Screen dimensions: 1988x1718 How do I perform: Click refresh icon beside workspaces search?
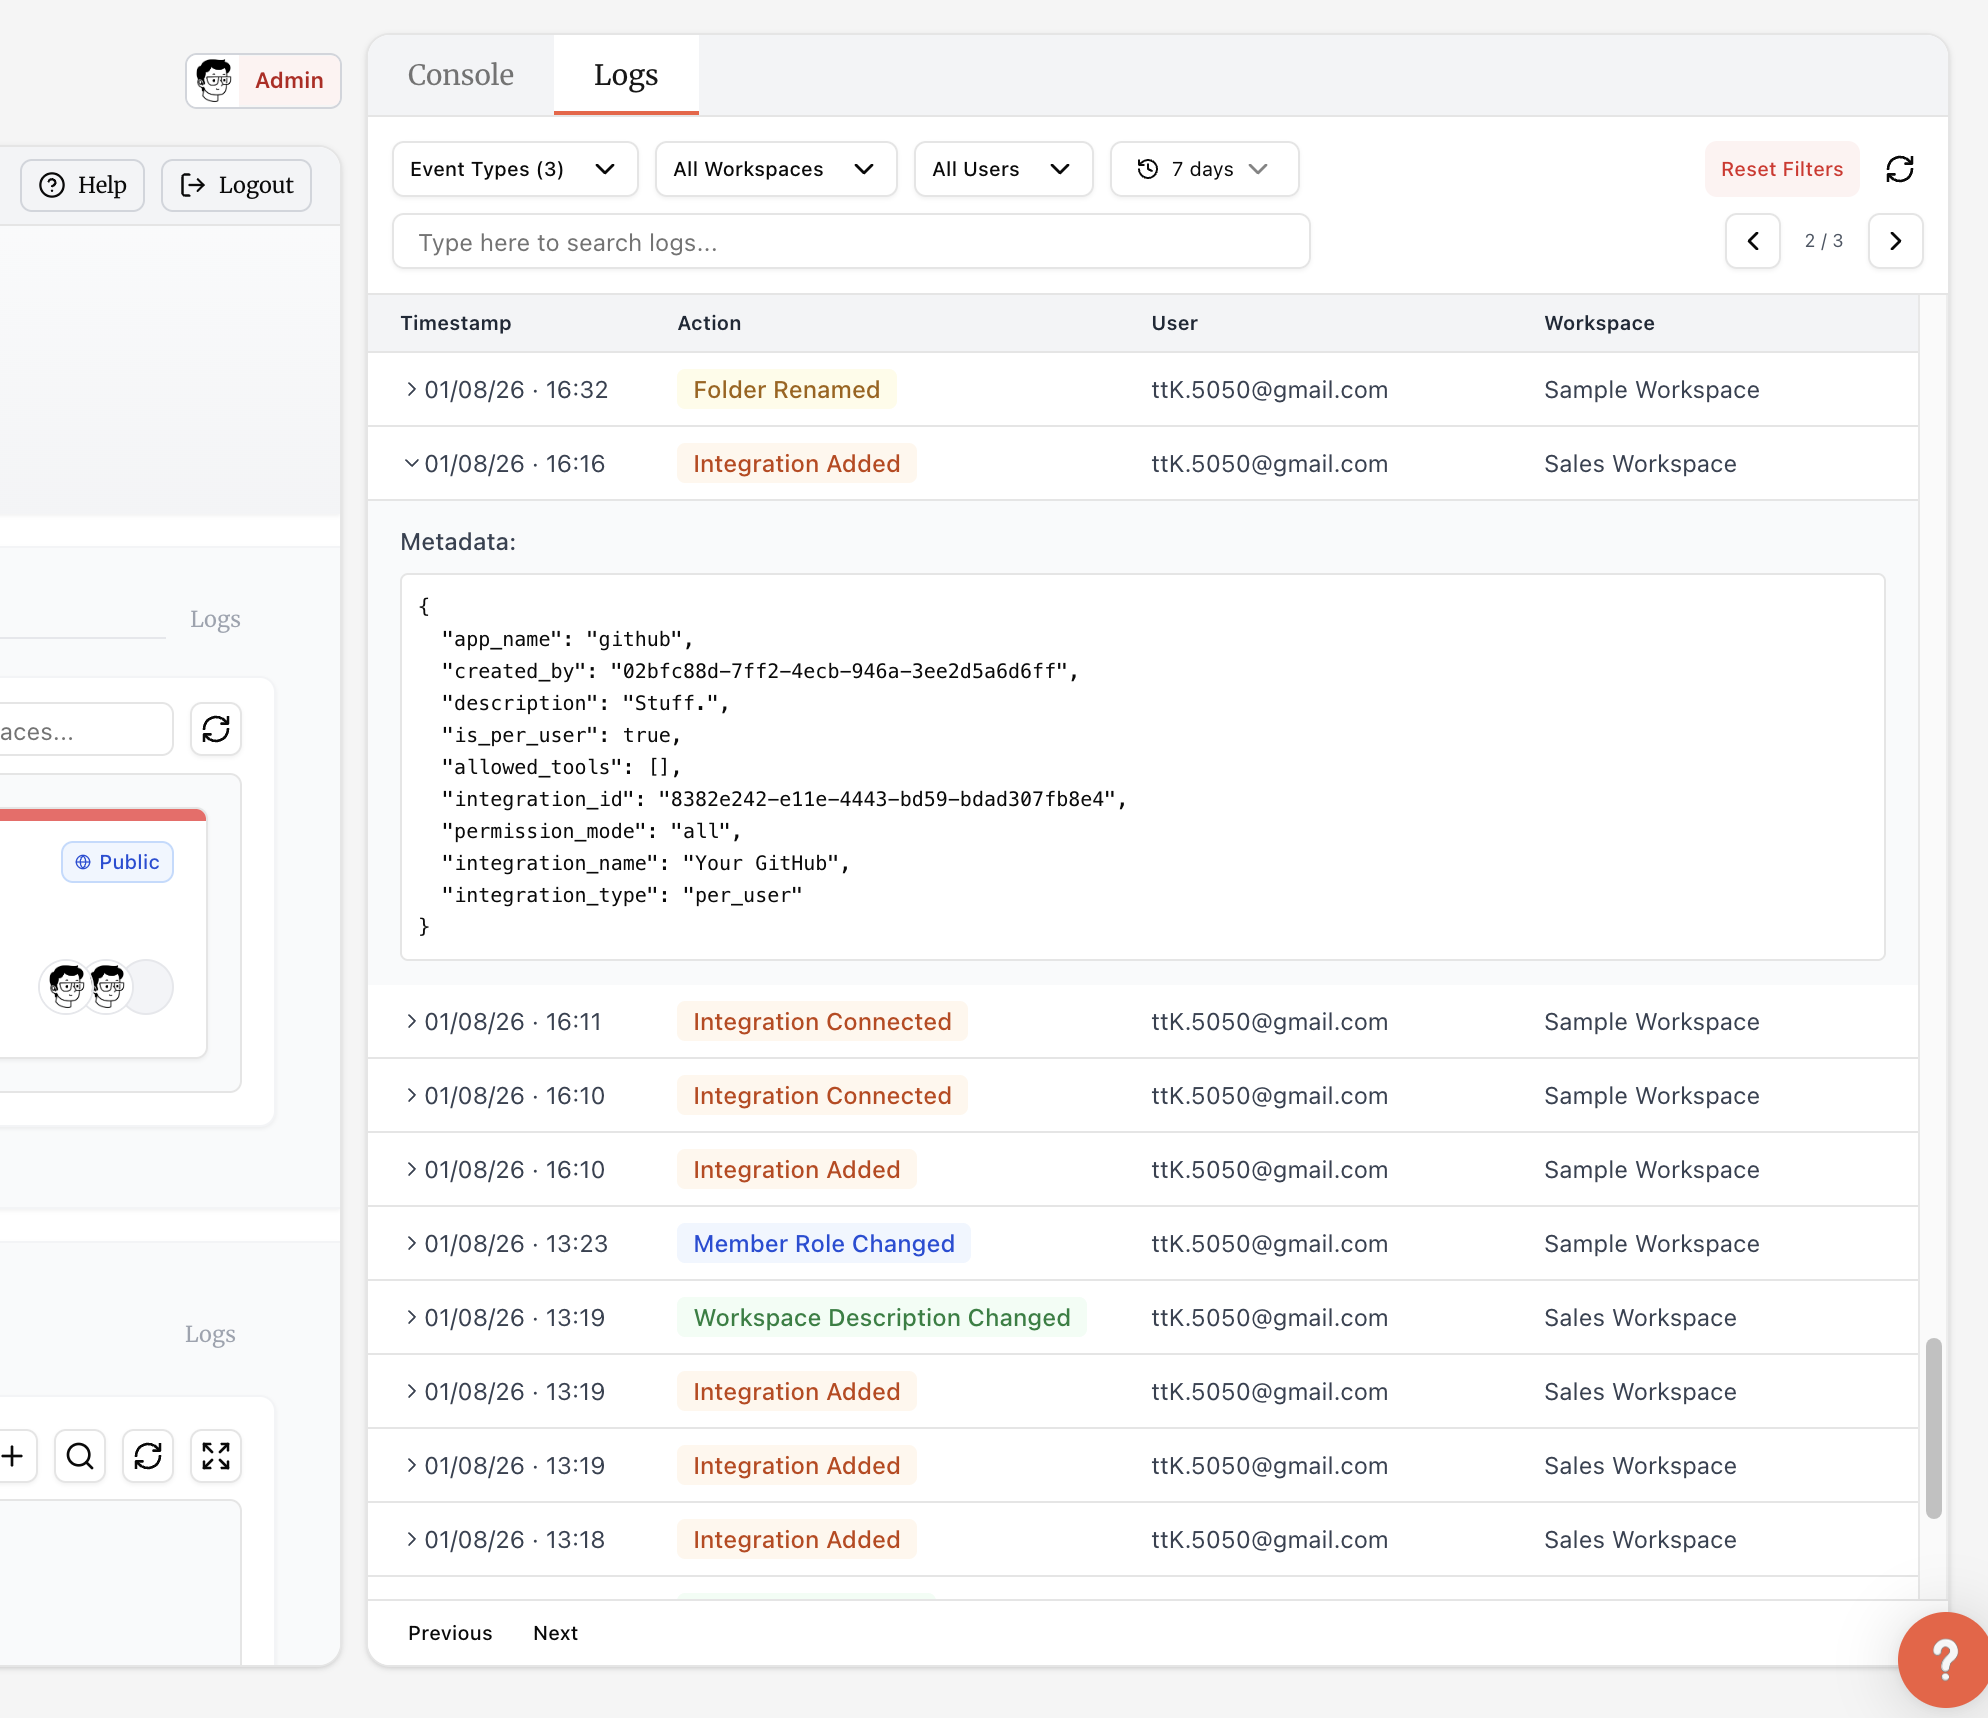(x=216, y=729)
